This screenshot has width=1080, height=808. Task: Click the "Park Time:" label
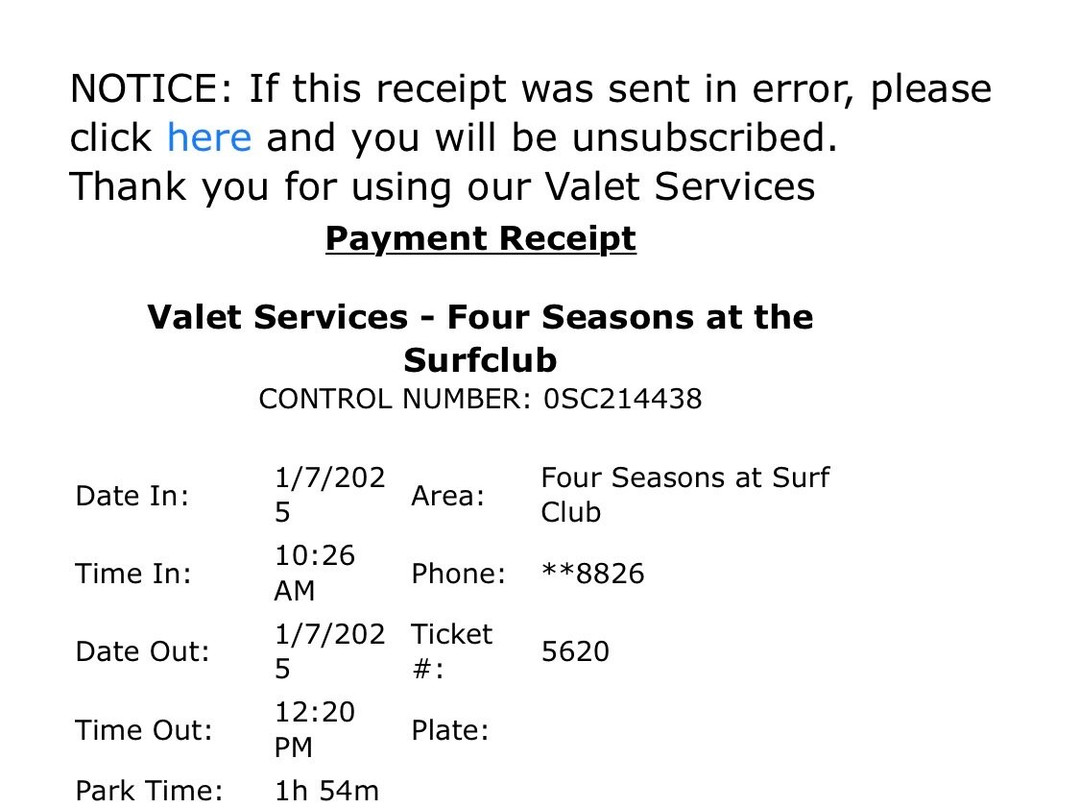pos(149,791)
